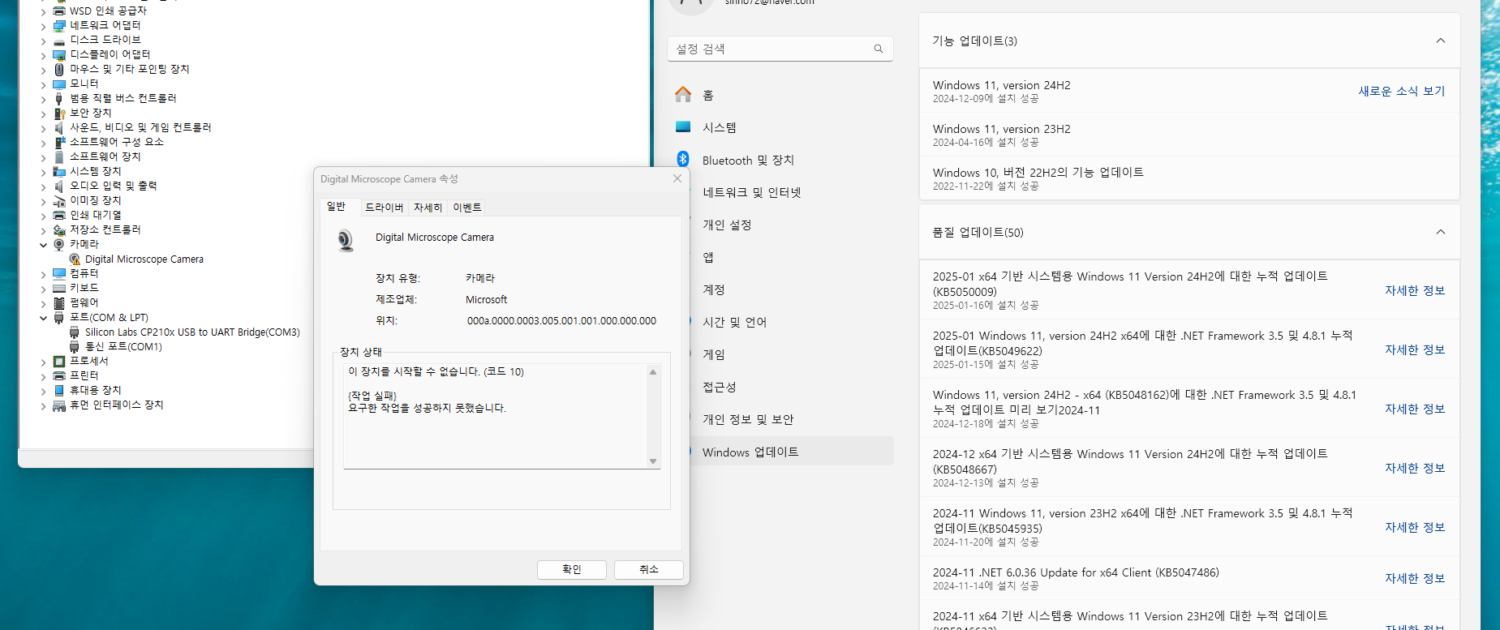The width and height of the screenshot is (1500, 630).
Task: Click the Bluetooth icon in Settings sidebar
Action: click(x=683, y=160)
